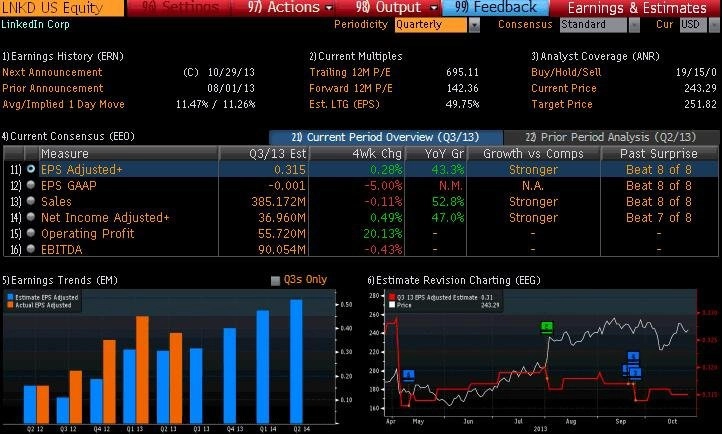Click Prior Announcement date 08/01/13

231,88
